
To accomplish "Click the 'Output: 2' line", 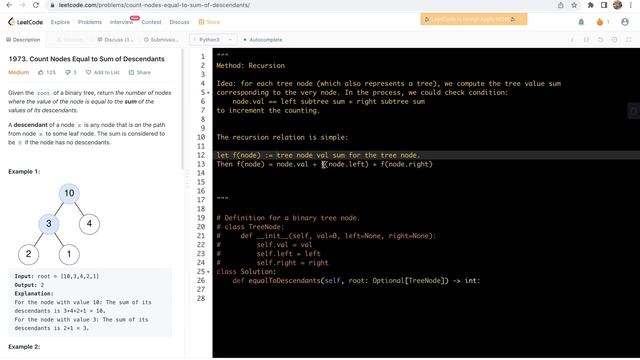I will [29, 285].
